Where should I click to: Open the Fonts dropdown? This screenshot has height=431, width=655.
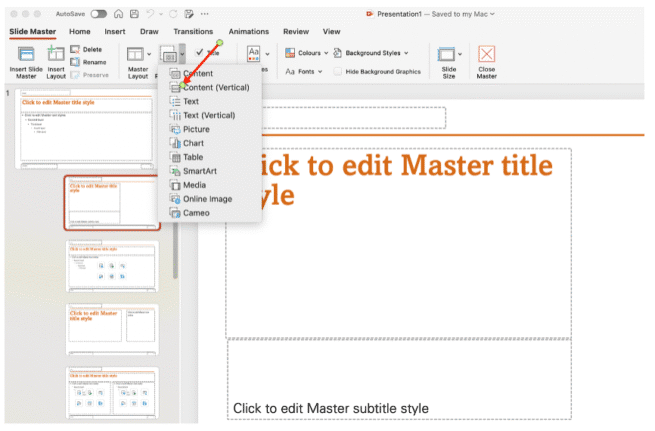click(304, 71)
